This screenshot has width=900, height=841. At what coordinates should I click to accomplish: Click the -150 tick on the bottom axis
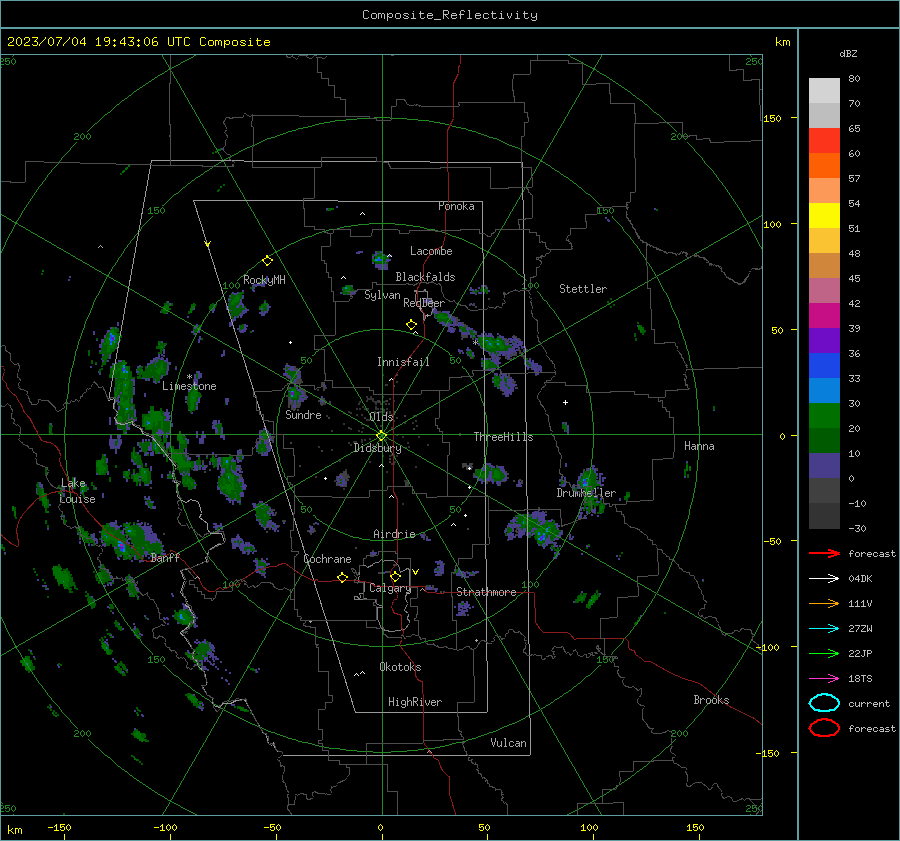[x=59, y=827]
